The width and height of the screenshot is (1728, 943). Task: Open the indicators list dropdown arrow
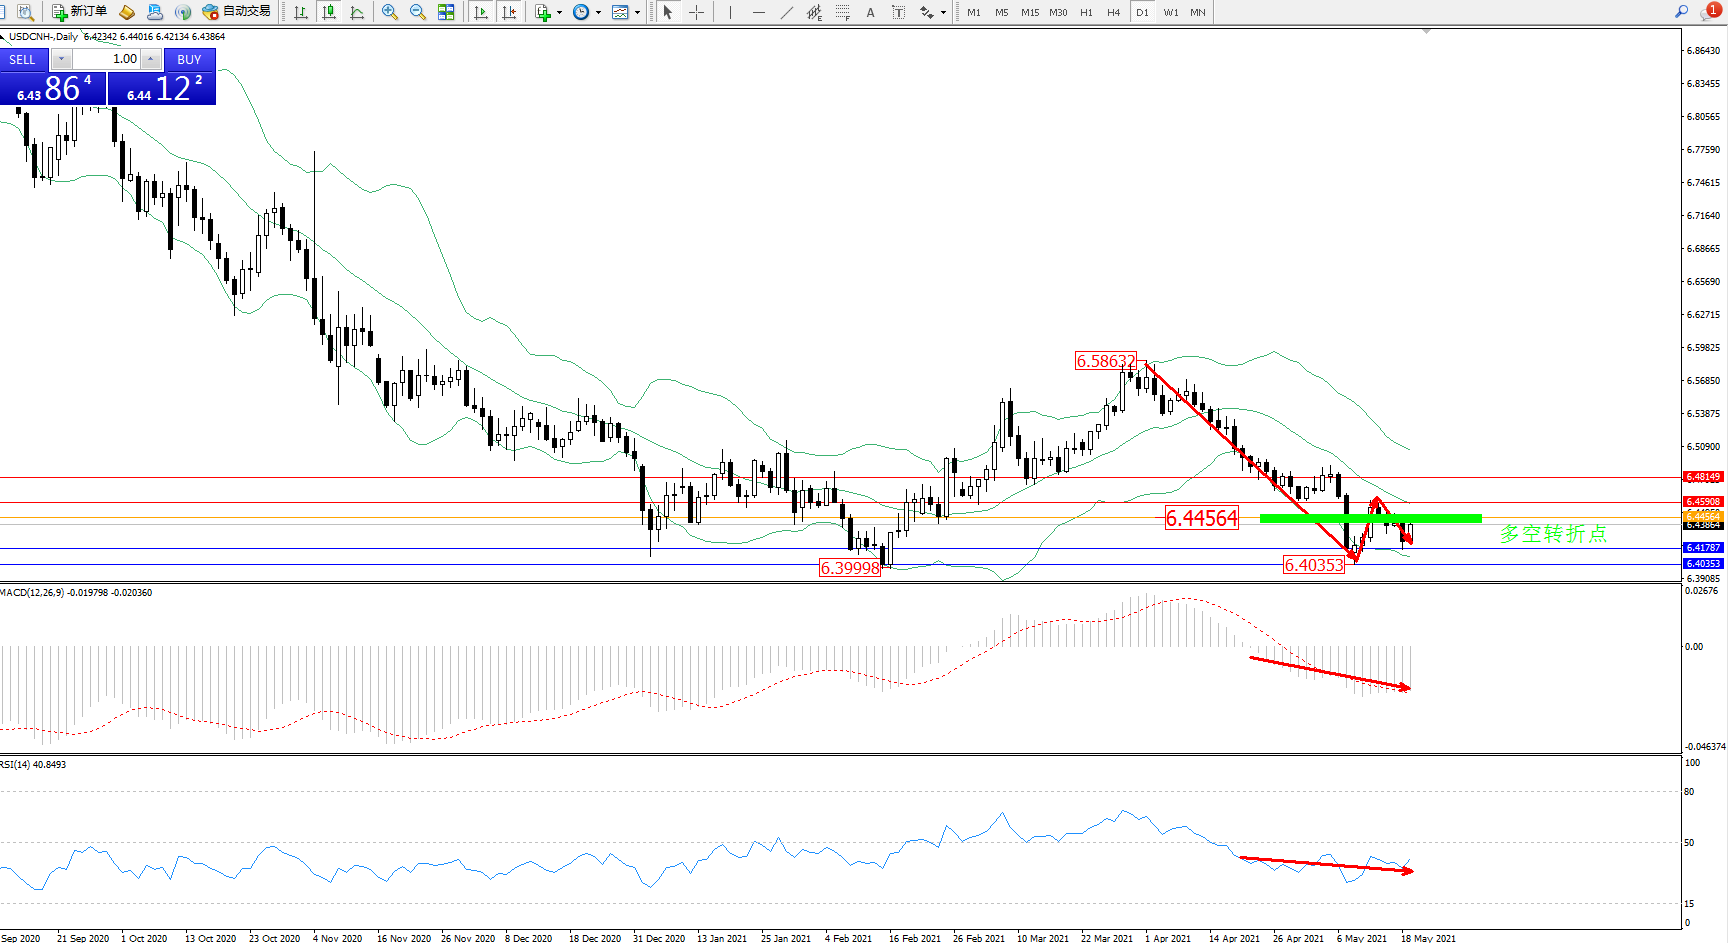tap(559, 13)
